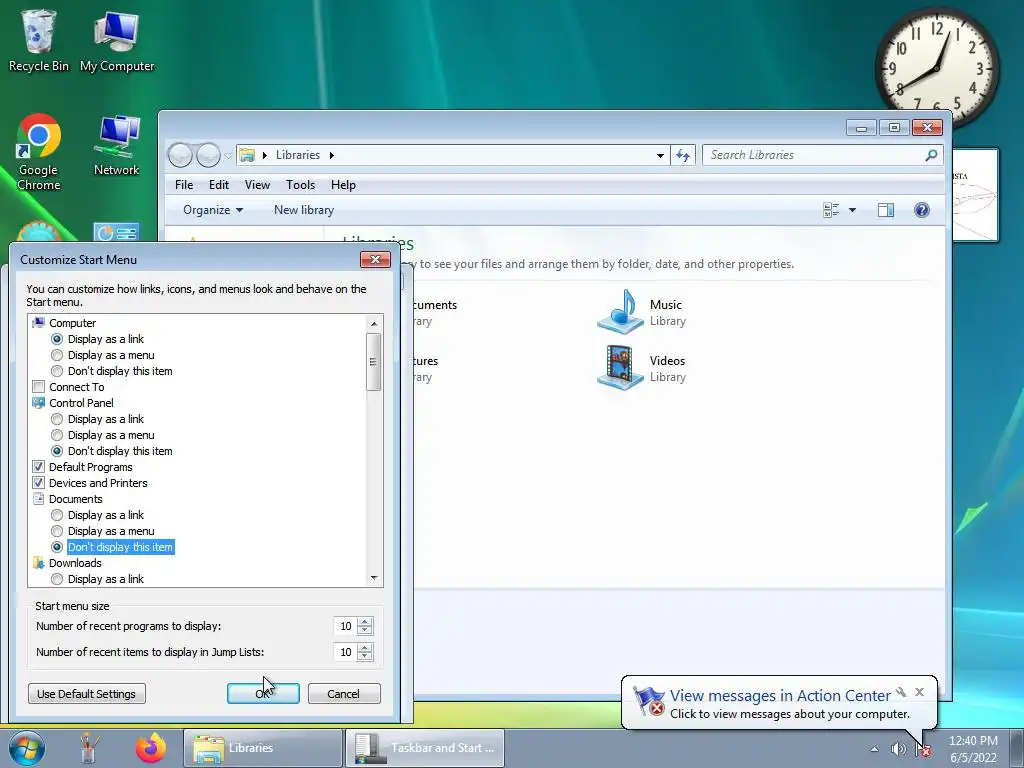Launch Google Chrome from the desktop

39,152
